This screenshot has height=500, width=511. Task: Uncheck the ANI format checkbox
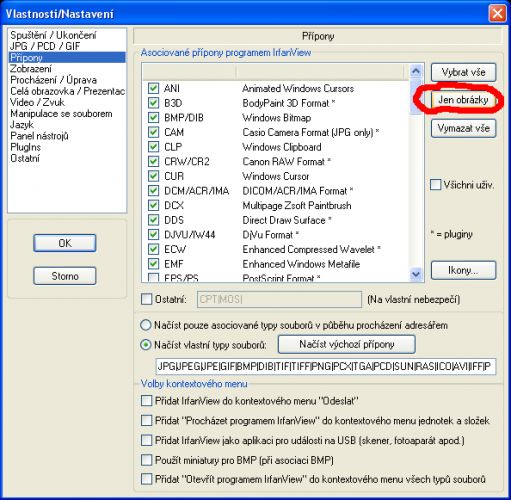[x=153, y=88]
